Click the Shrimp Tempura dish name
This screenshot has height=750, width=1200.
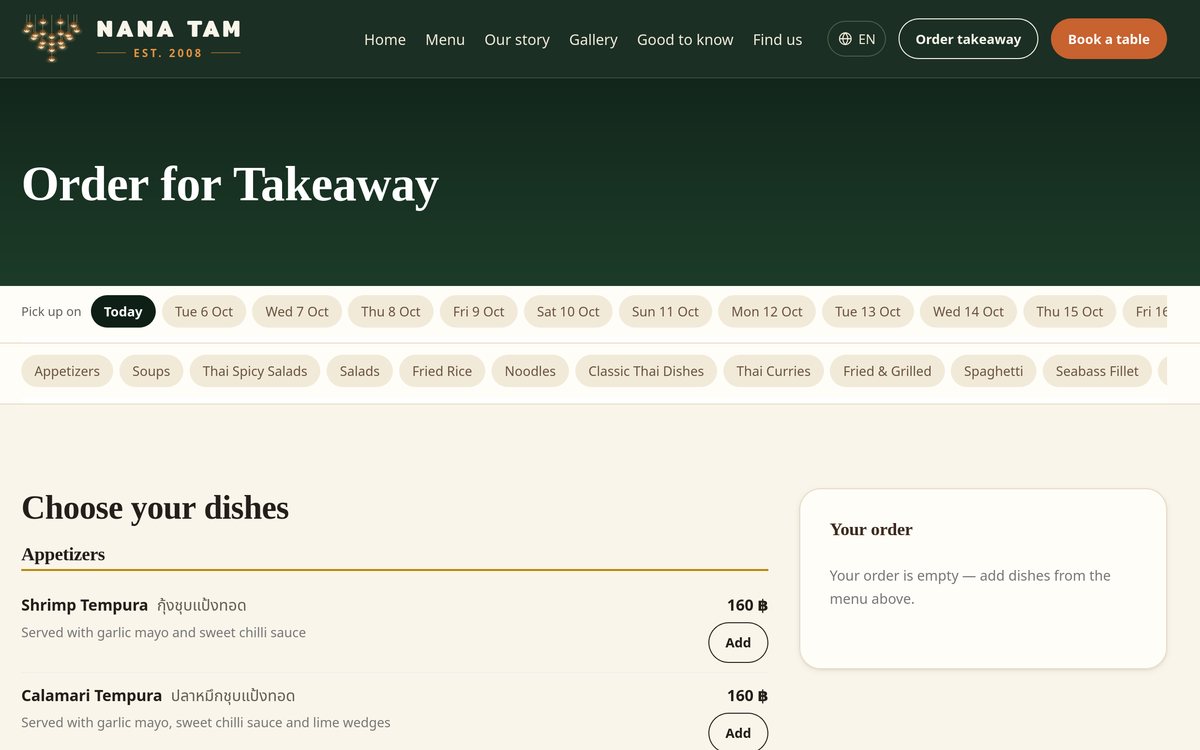[85, 605]
